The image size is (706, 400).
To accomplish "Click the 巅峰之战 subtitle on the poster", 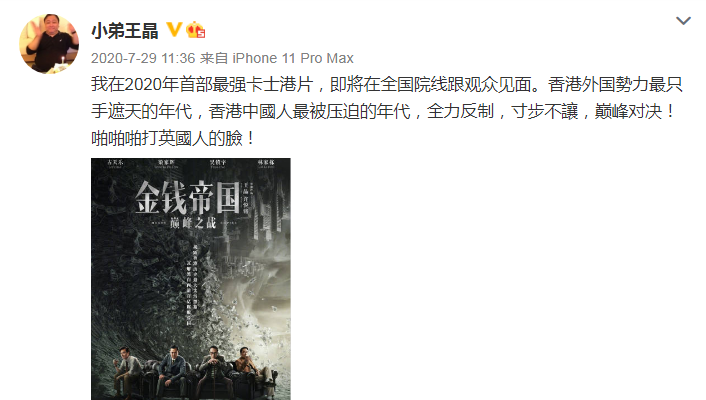I will pos(193,222).
